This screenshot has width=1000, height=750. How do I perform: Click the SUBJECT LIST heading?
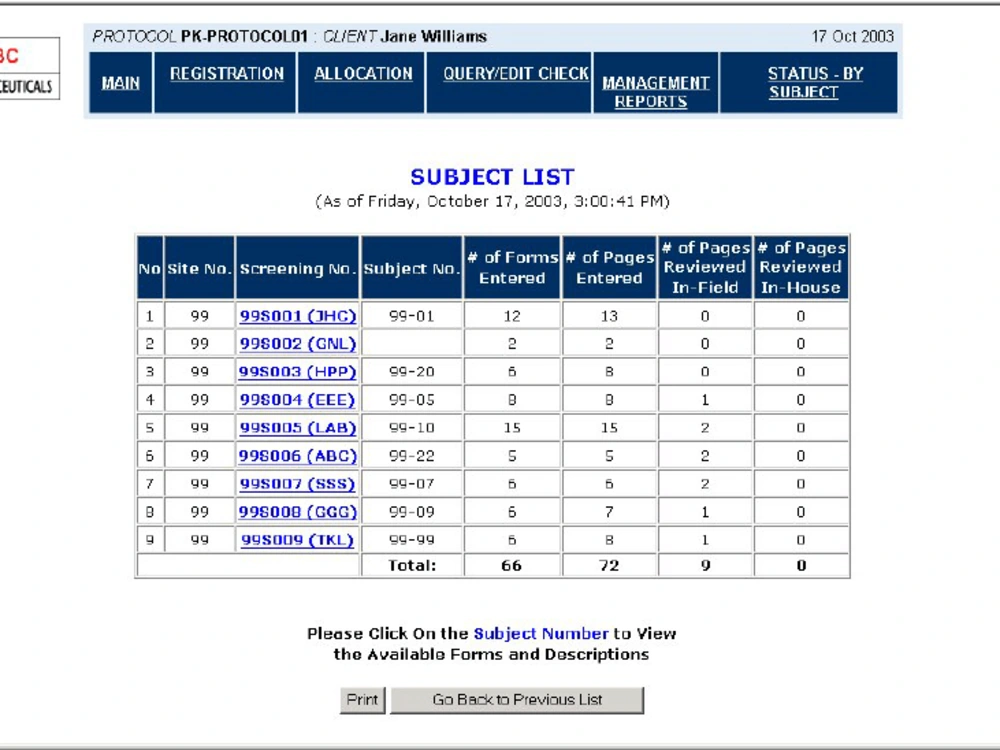(492, 177)
